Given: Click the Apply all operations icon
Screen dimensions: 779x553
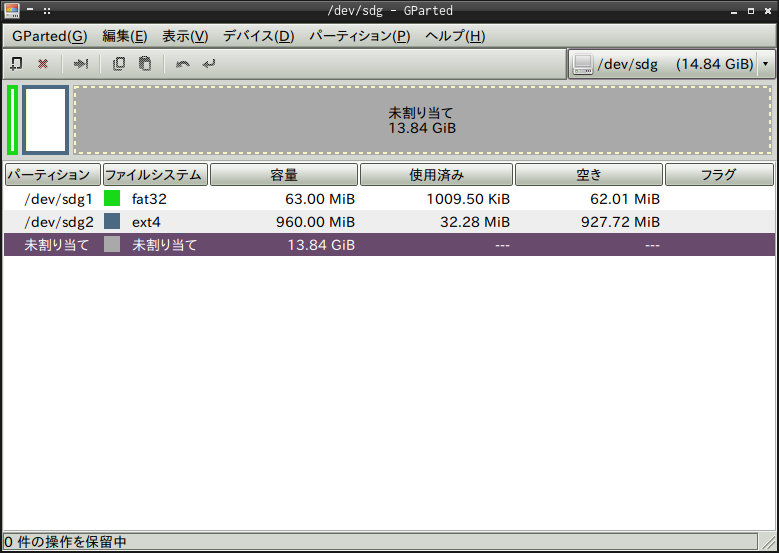Looking at the screenshot, I should coord(209,64).
